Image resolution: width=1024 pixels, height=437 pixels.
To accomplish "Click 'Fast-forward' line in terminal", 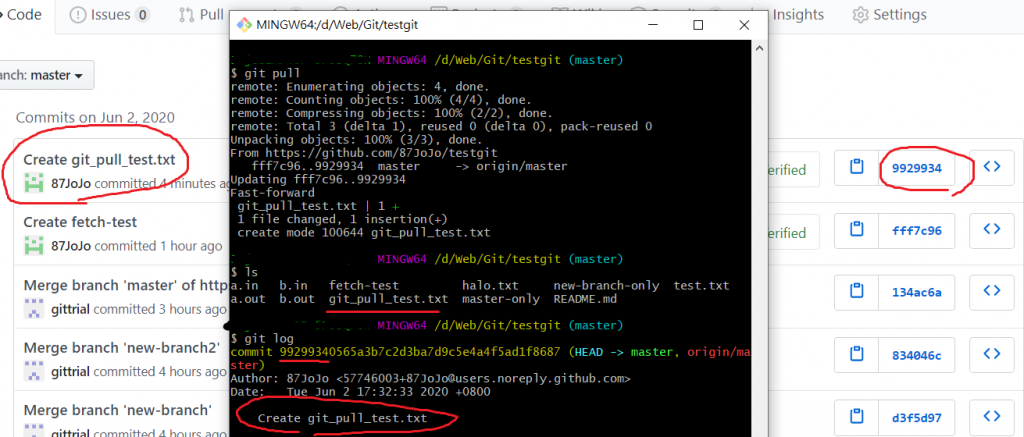I will pyautogui.click(x=272, y=193).
